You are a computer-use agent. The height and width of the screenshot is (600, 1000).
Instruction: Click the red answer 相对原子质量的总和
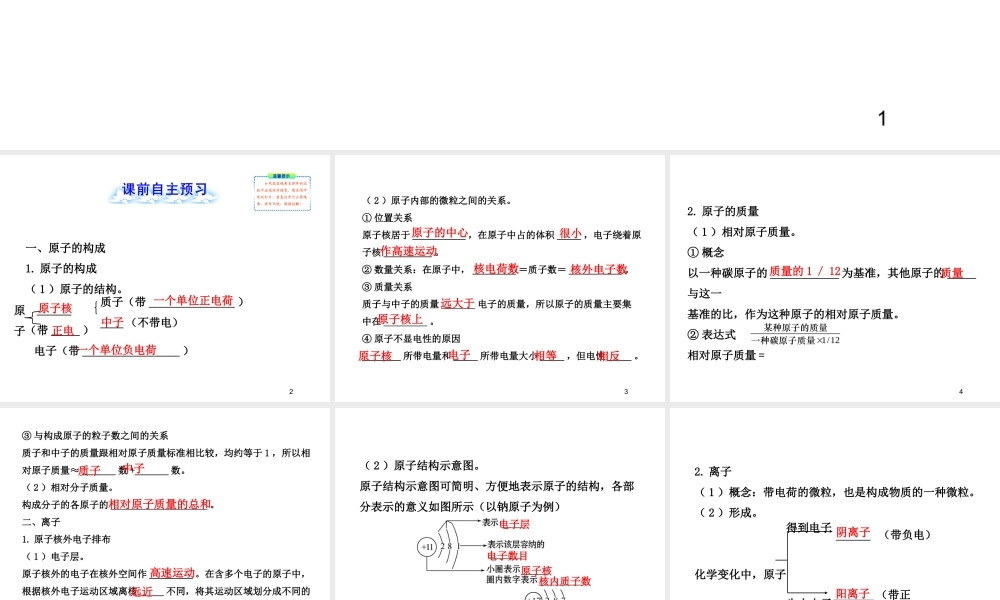point(159,504)
